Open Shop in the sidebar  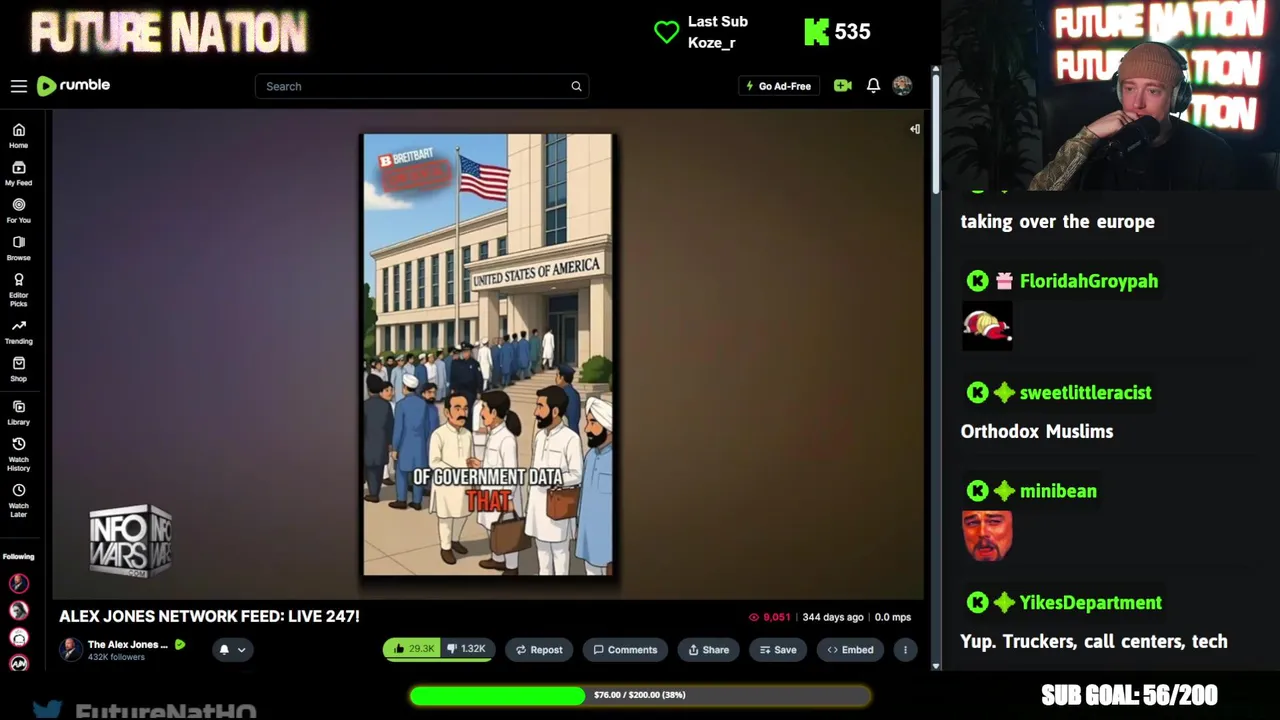point(18,370)
